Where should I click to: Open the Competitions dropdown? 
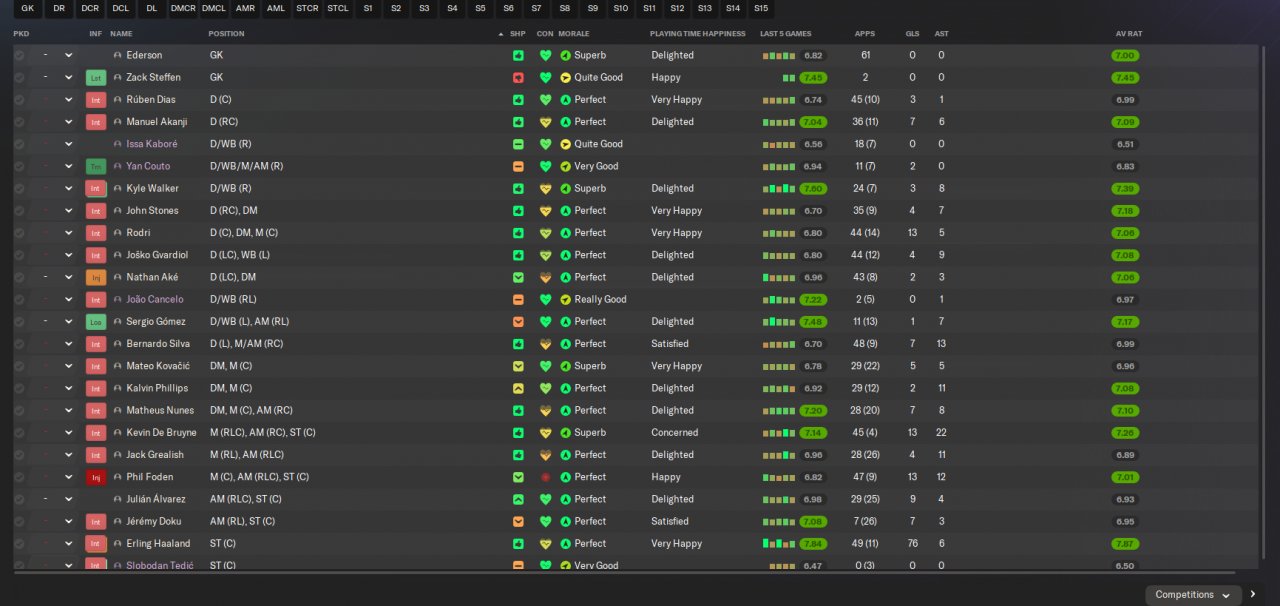(1193, 595)
